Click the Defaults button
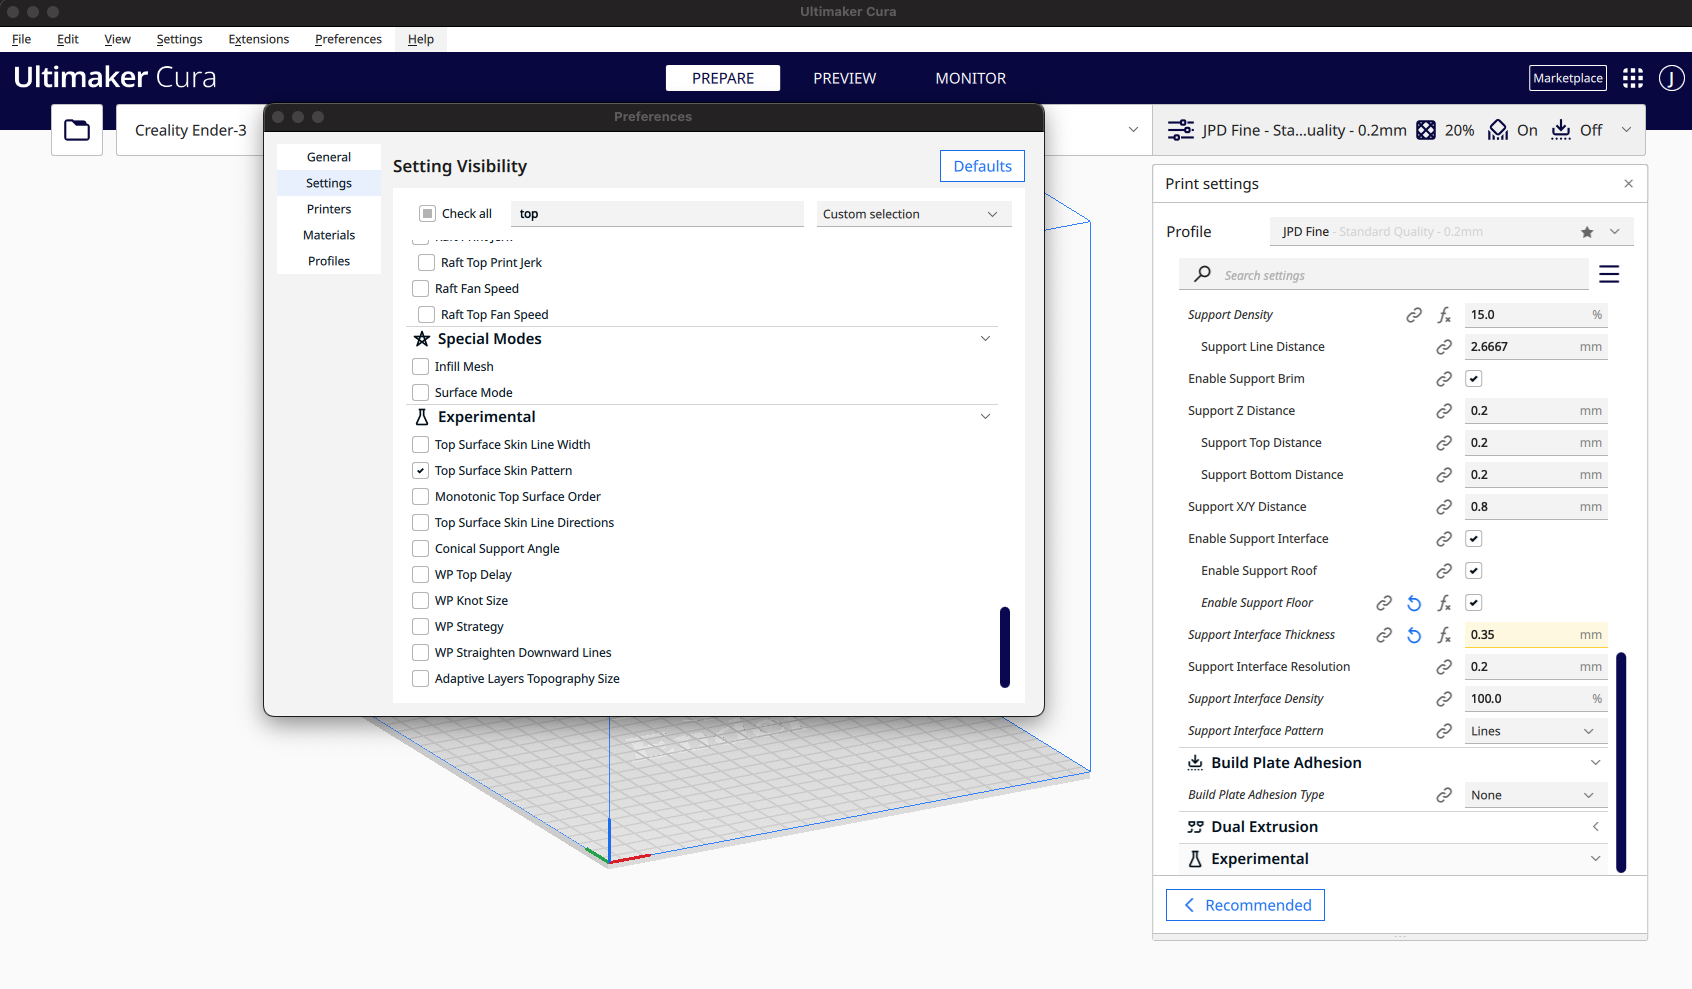Screen dimensions: 1692x989 [x=982, y=166]
